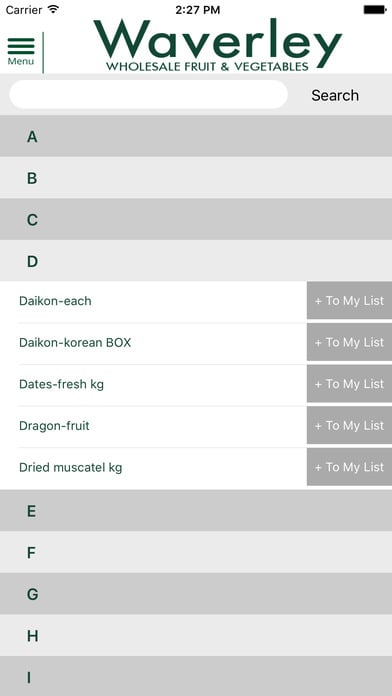This screenshot has height=696, width=392.
Task: Tap the Search button
Action: coord(335,95)
